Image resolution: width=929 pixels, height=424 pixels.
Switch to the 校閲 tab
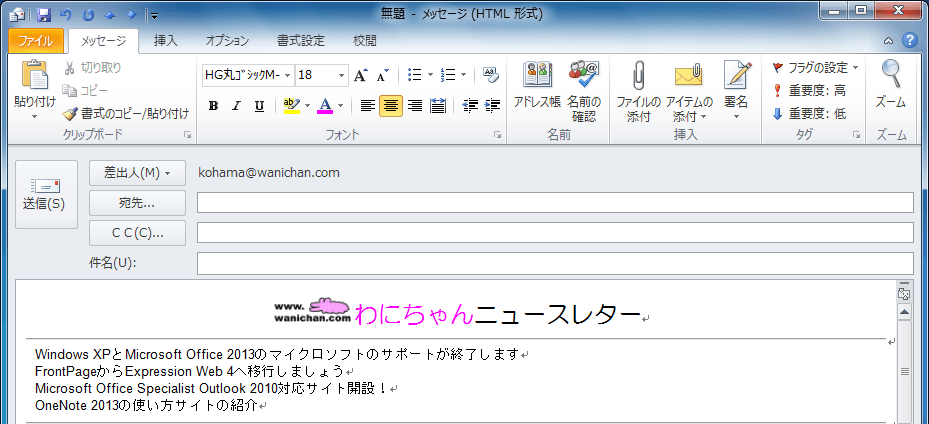point(364,41)
